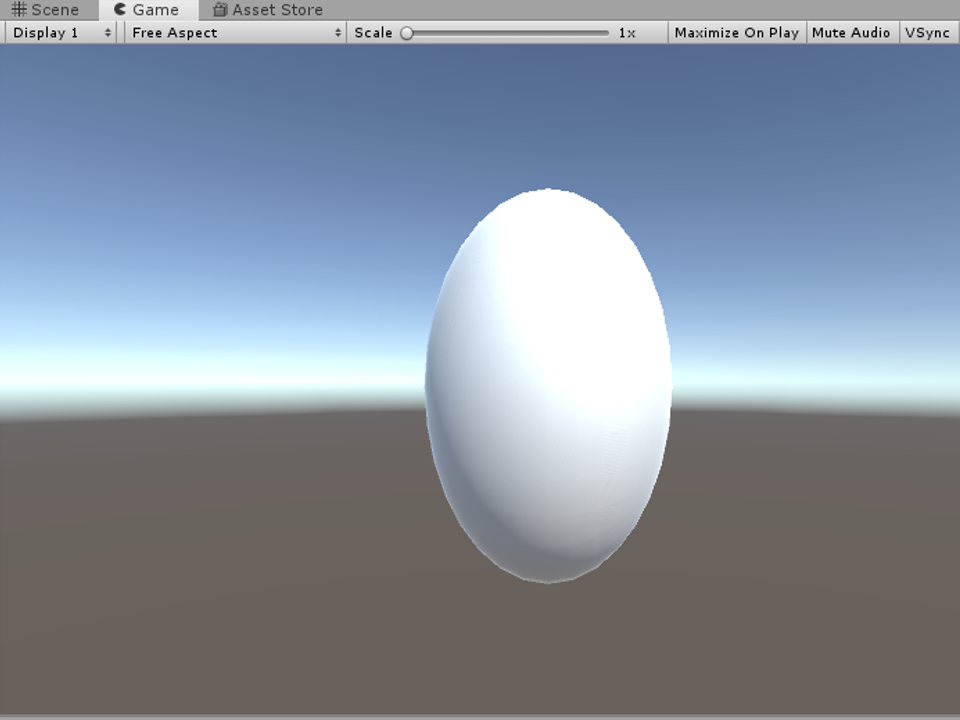Open the Free Aspect dropdown
Viewport: 960px width, 720px height.
click(235, 32)
